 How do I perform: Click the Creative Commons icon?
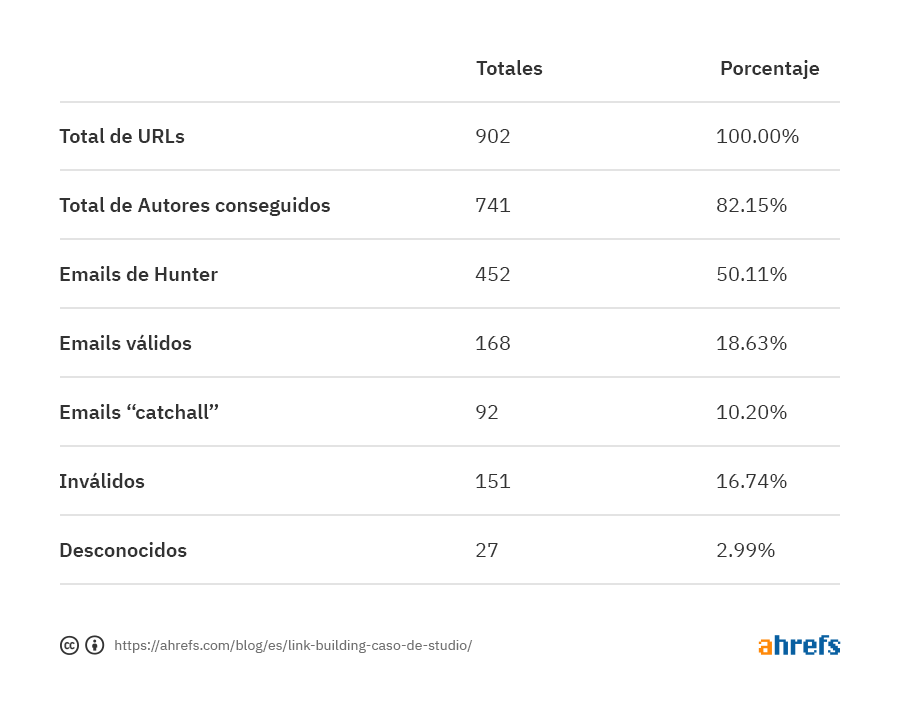click(69, 645)
